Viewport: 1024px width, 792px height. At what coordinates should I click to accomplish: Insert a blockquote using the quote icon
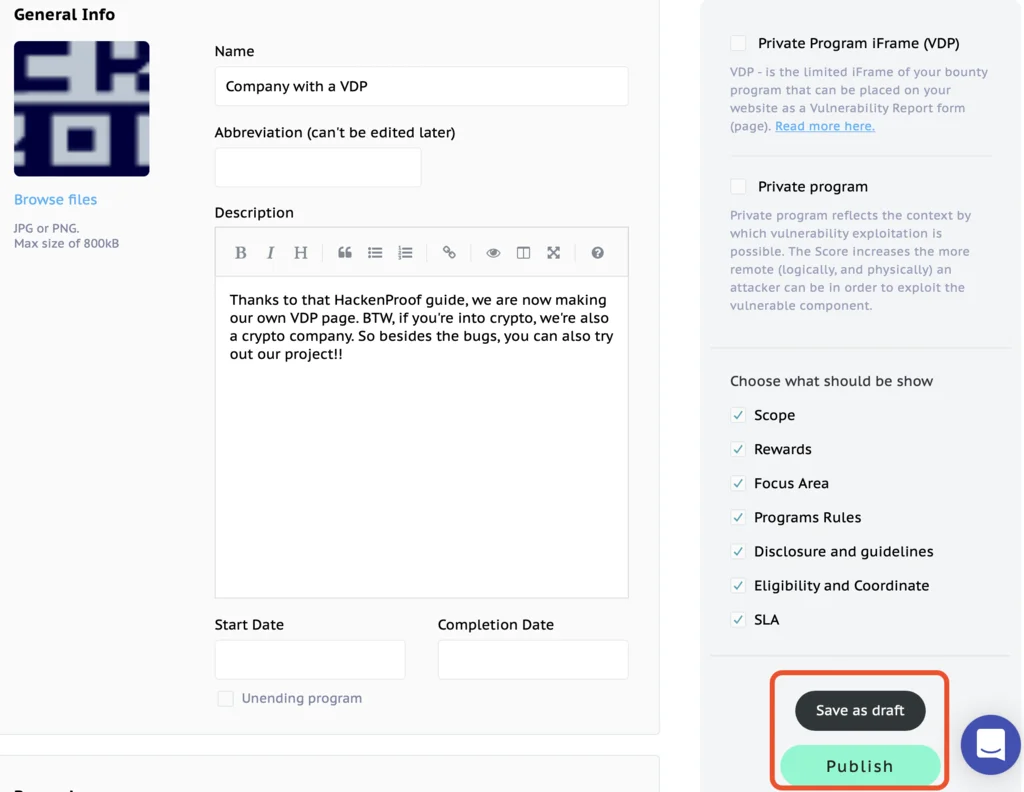click(x=345, y=253)
